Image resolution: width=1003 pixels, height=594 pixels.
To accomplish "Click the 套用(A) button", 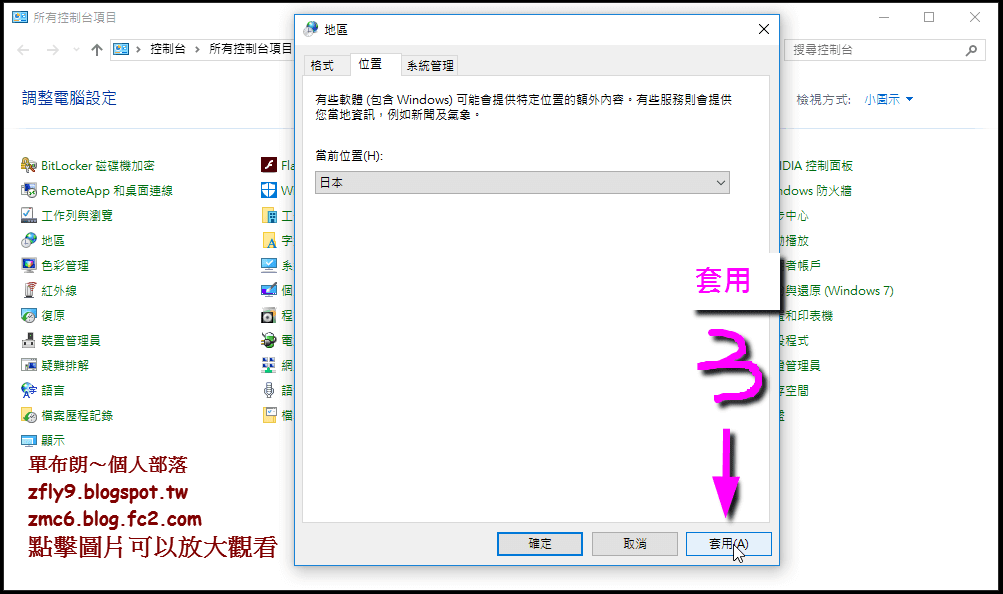I will pos(729,544).
